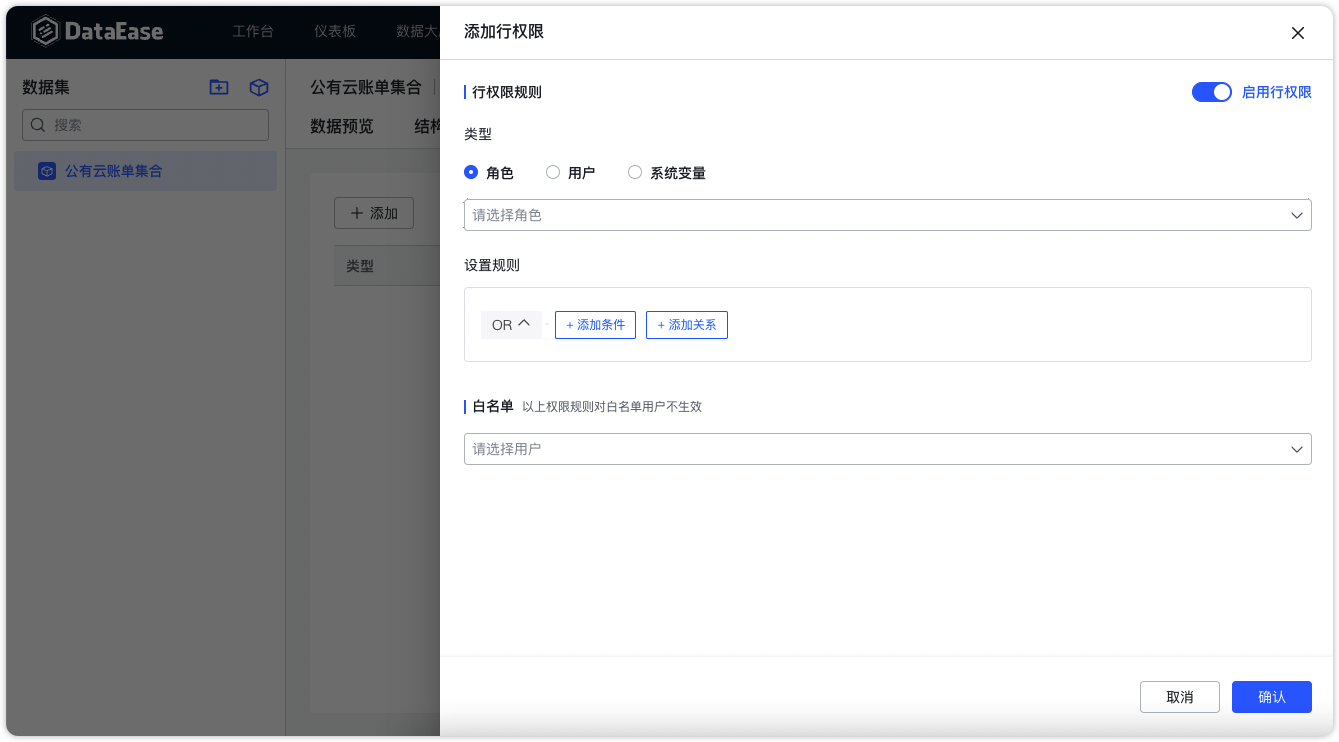Expand the OR relation selector

[511, 325]
